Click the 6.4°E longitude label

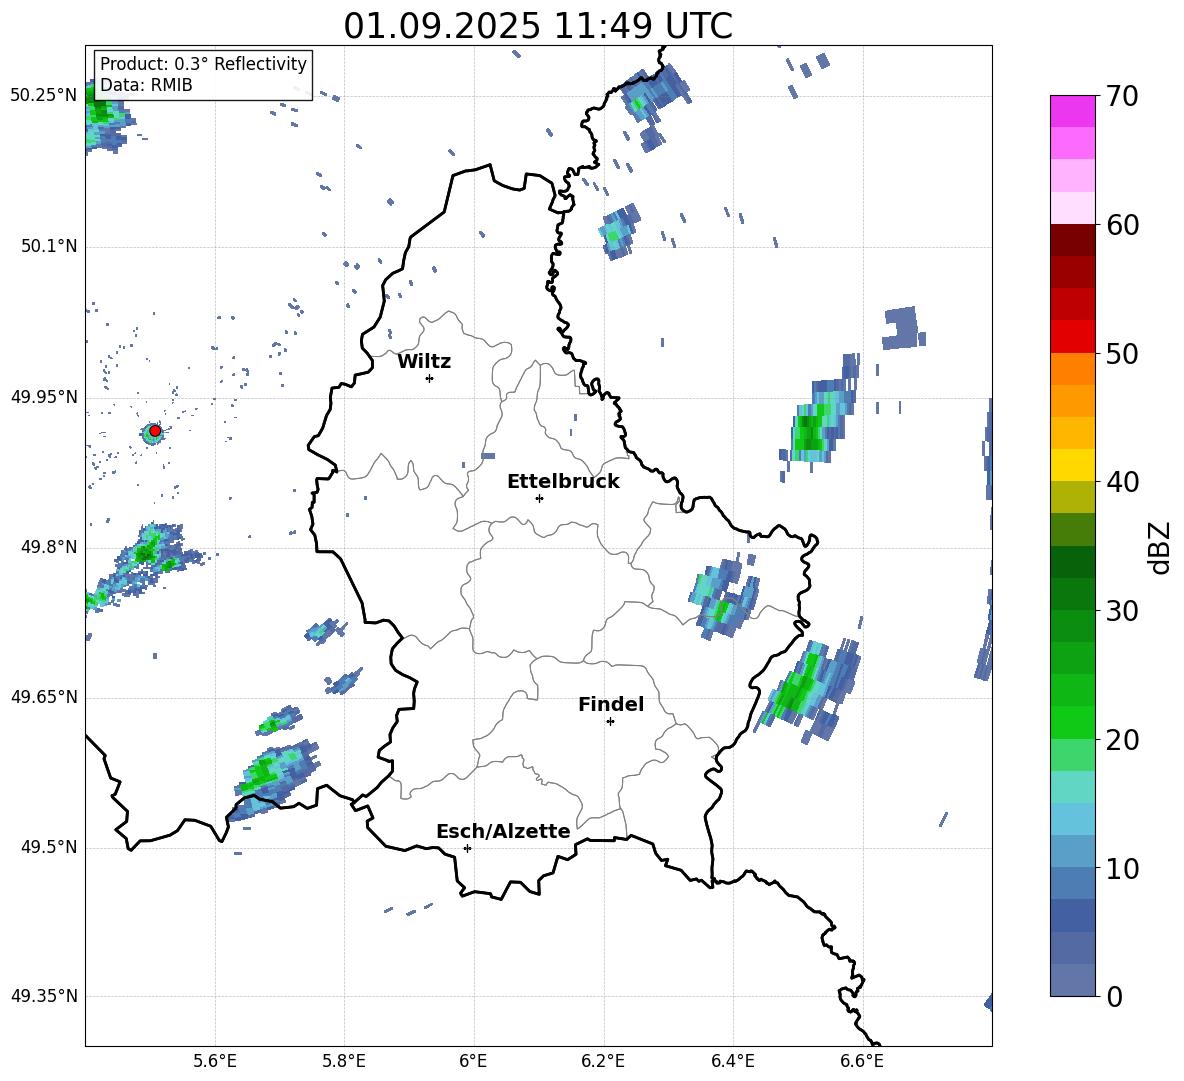pos(732,1061)
